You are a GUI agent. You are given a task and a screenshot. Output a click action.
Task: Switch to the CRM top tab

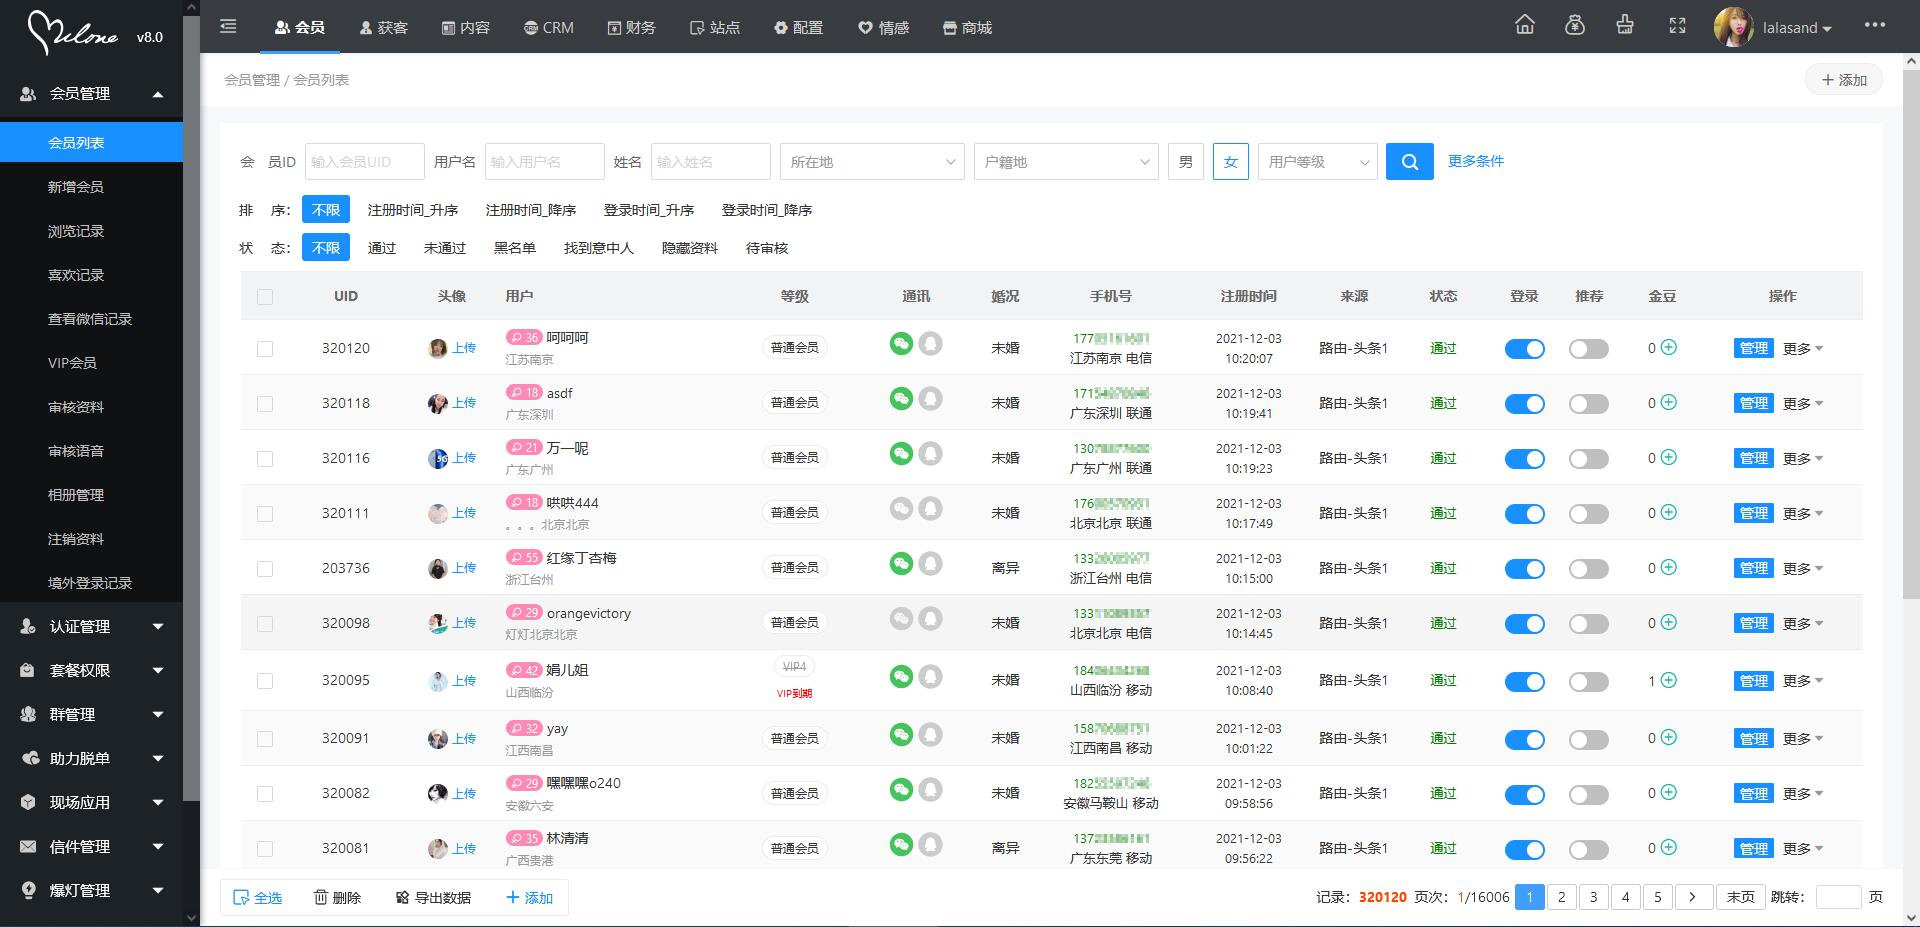point(549,28)
